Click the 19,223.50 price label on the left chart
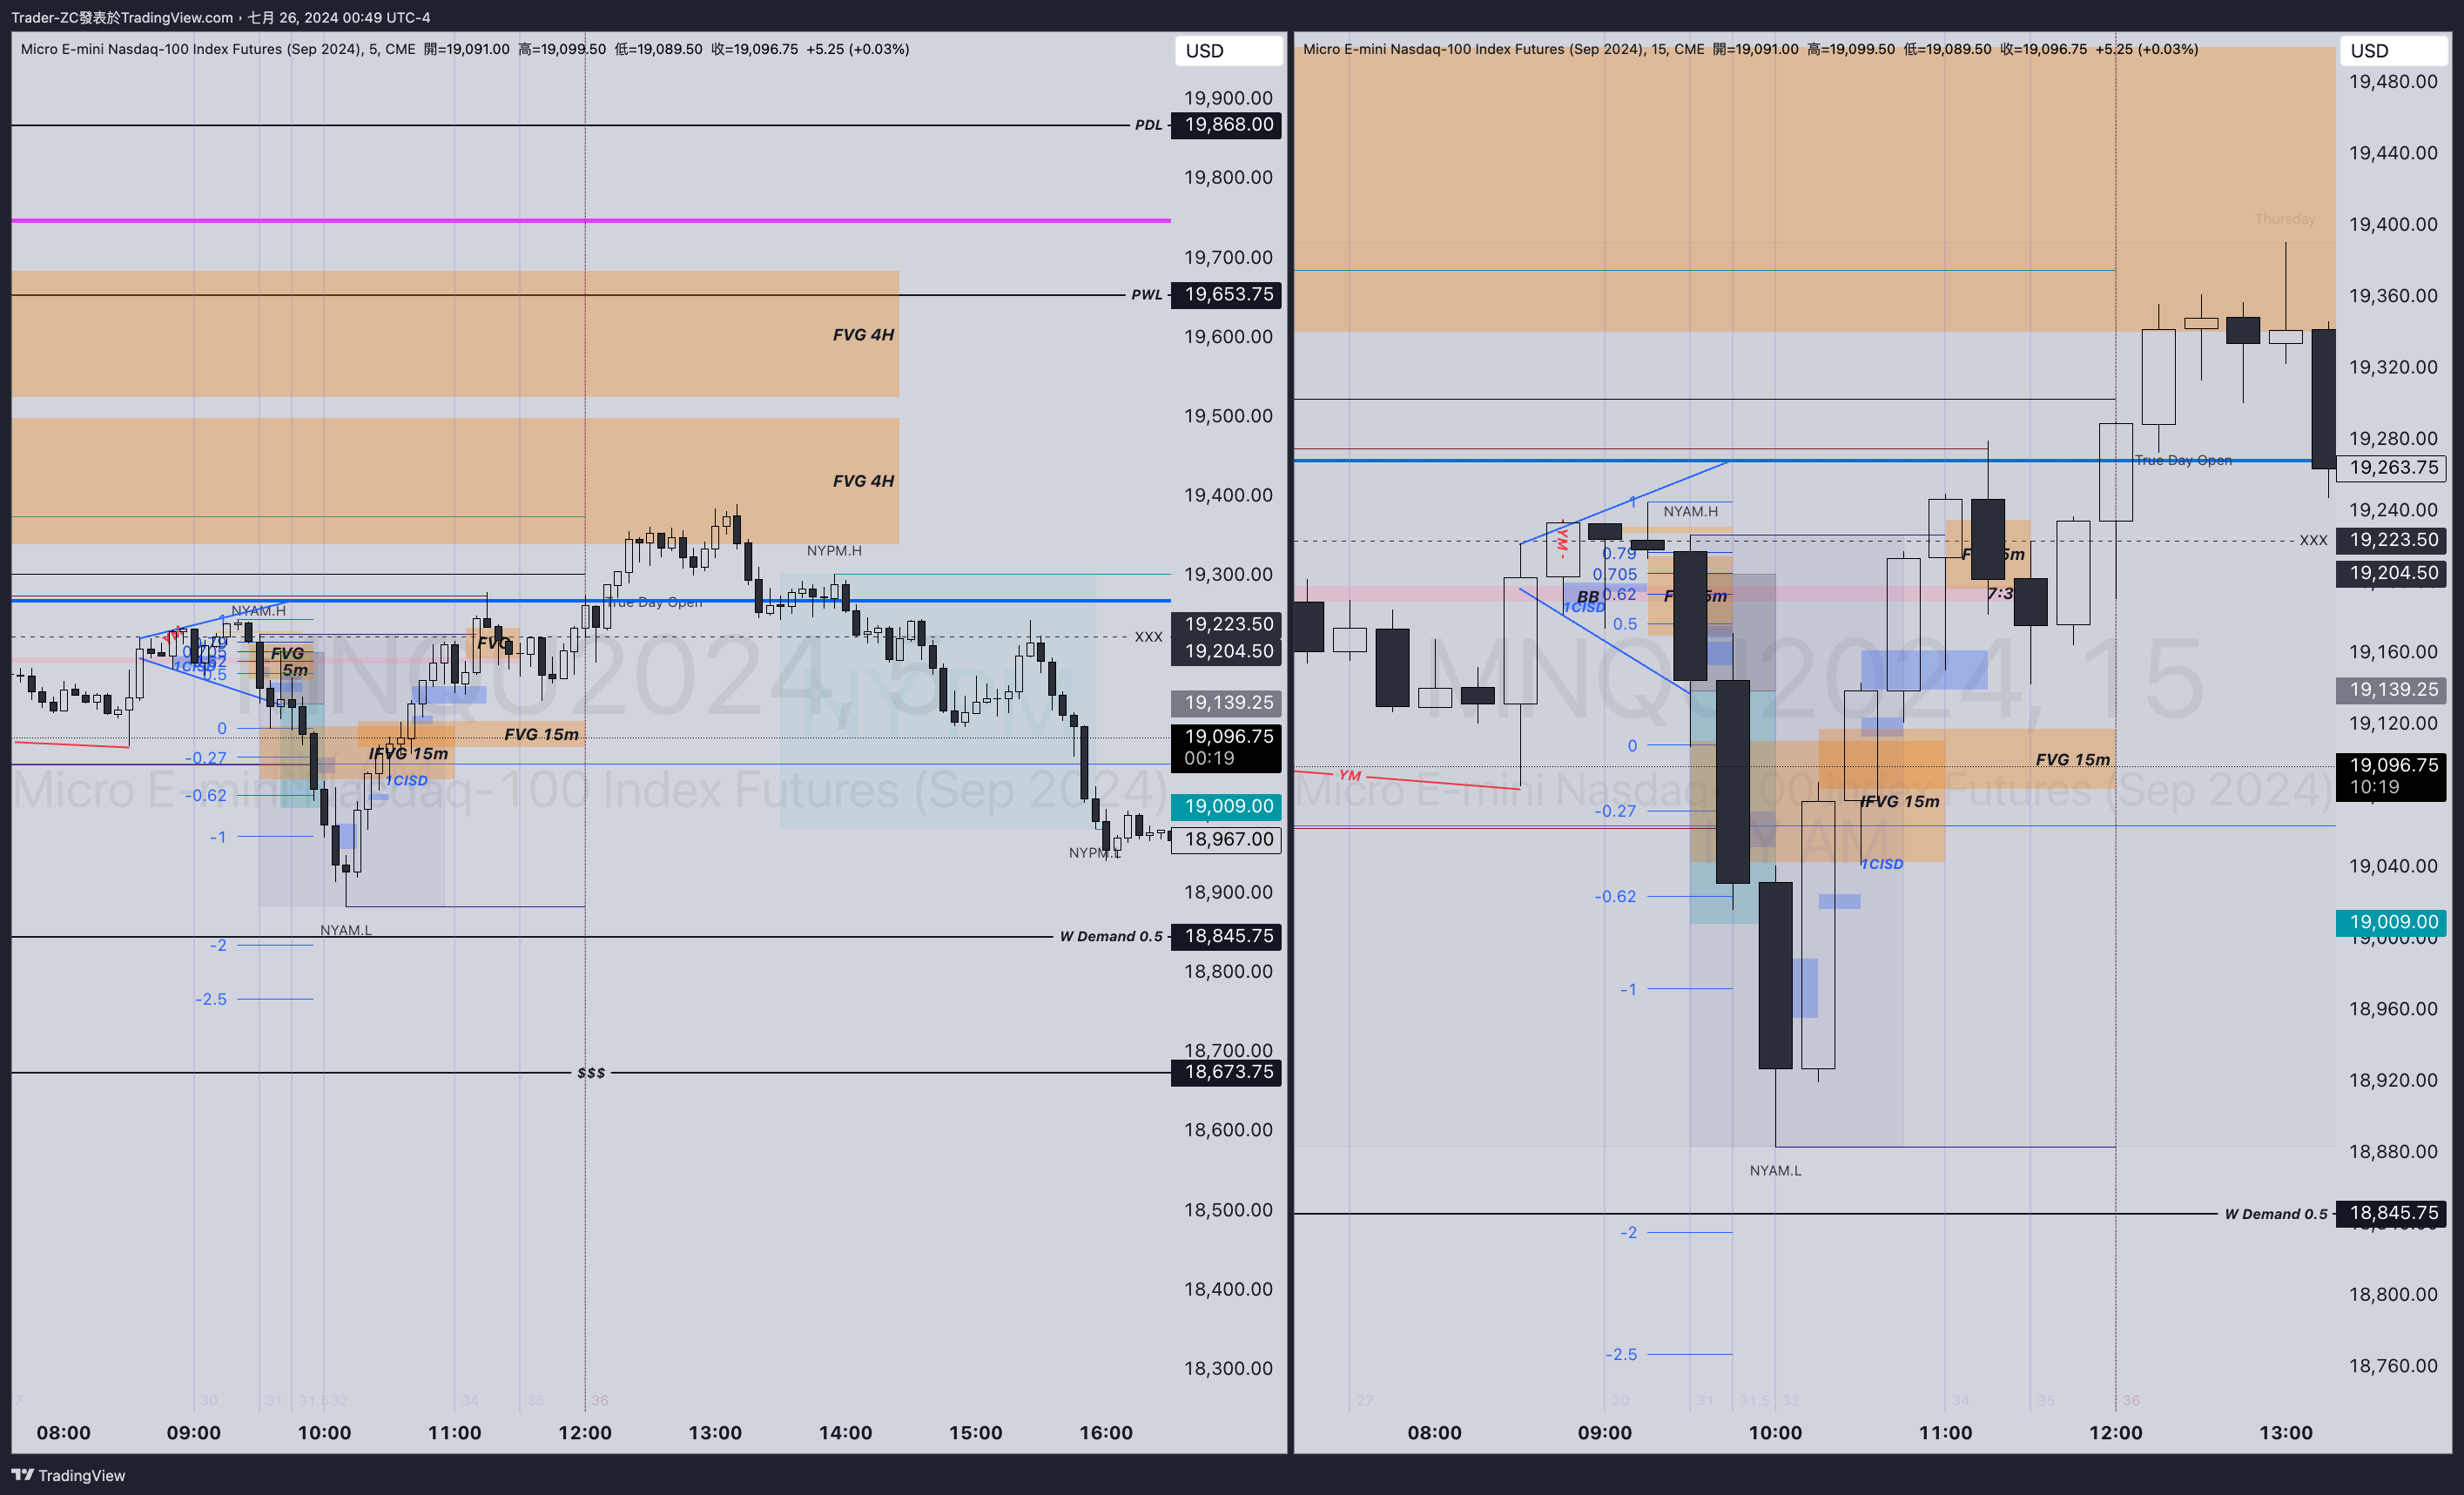Screen dimensions: 2464x1495 coord(1226,624)
